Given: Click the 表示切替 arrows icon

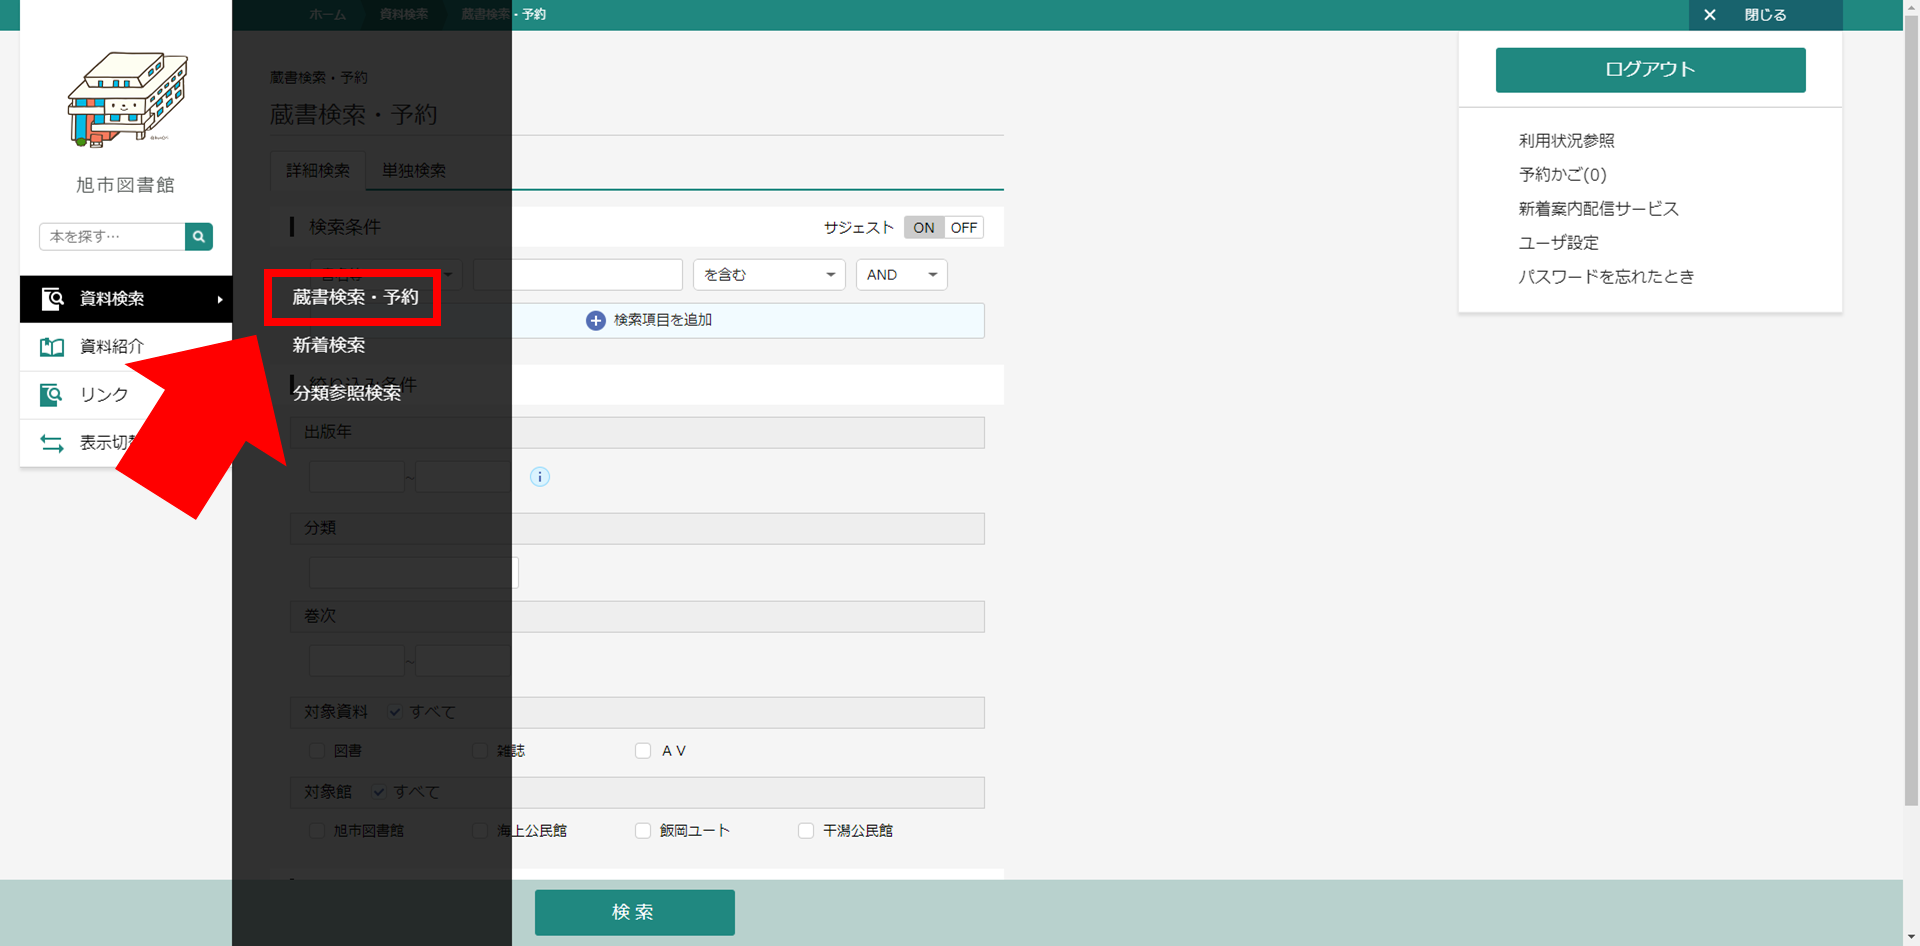Looking at the screenshot, I should [52, 442].
